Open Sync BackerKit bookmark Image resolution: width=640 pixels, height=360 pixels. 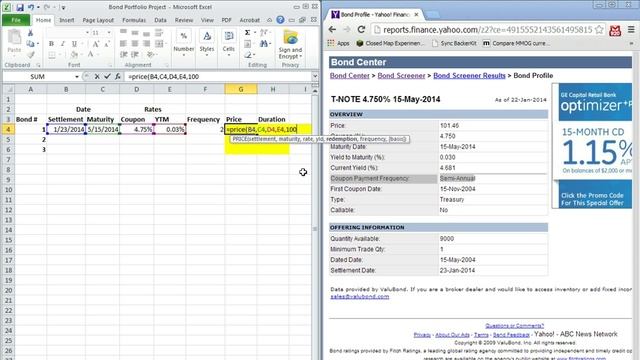tap(454, 43)
